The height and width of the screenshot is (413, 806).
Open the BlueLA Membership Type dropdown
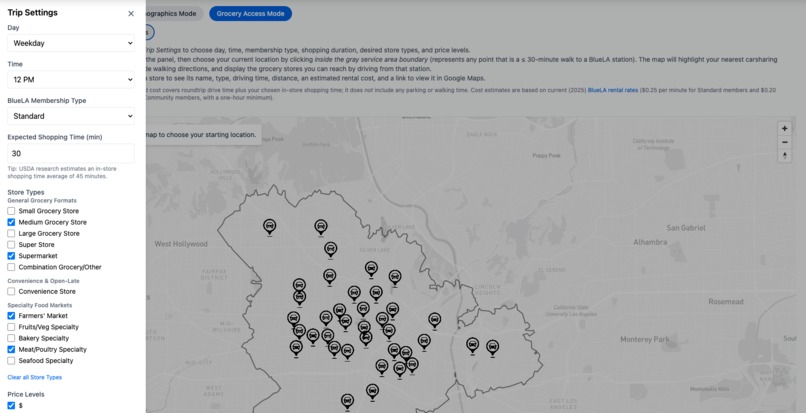pos(71,116)
